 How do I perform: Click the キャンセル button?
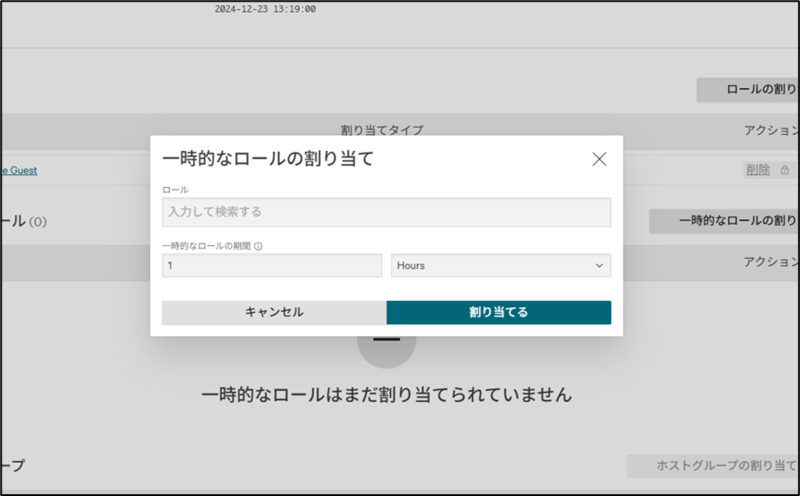pos(274,312)
